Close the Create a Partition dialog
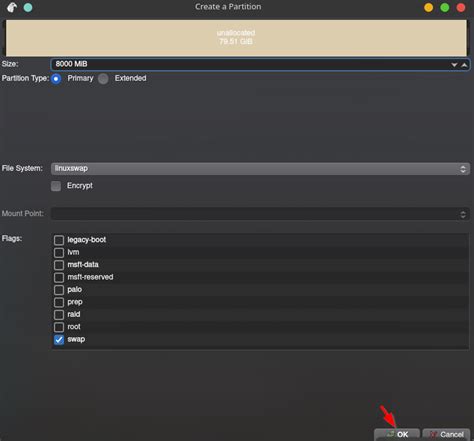474x441 pixels. point(461,7)
